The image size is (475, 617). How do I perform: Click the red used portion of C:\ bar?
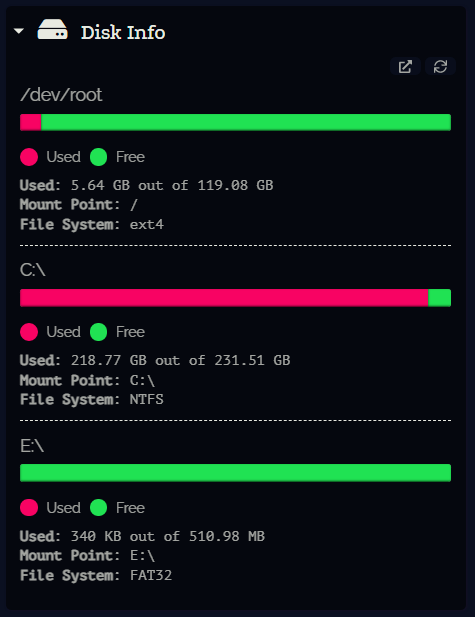(x=224, y=298)
